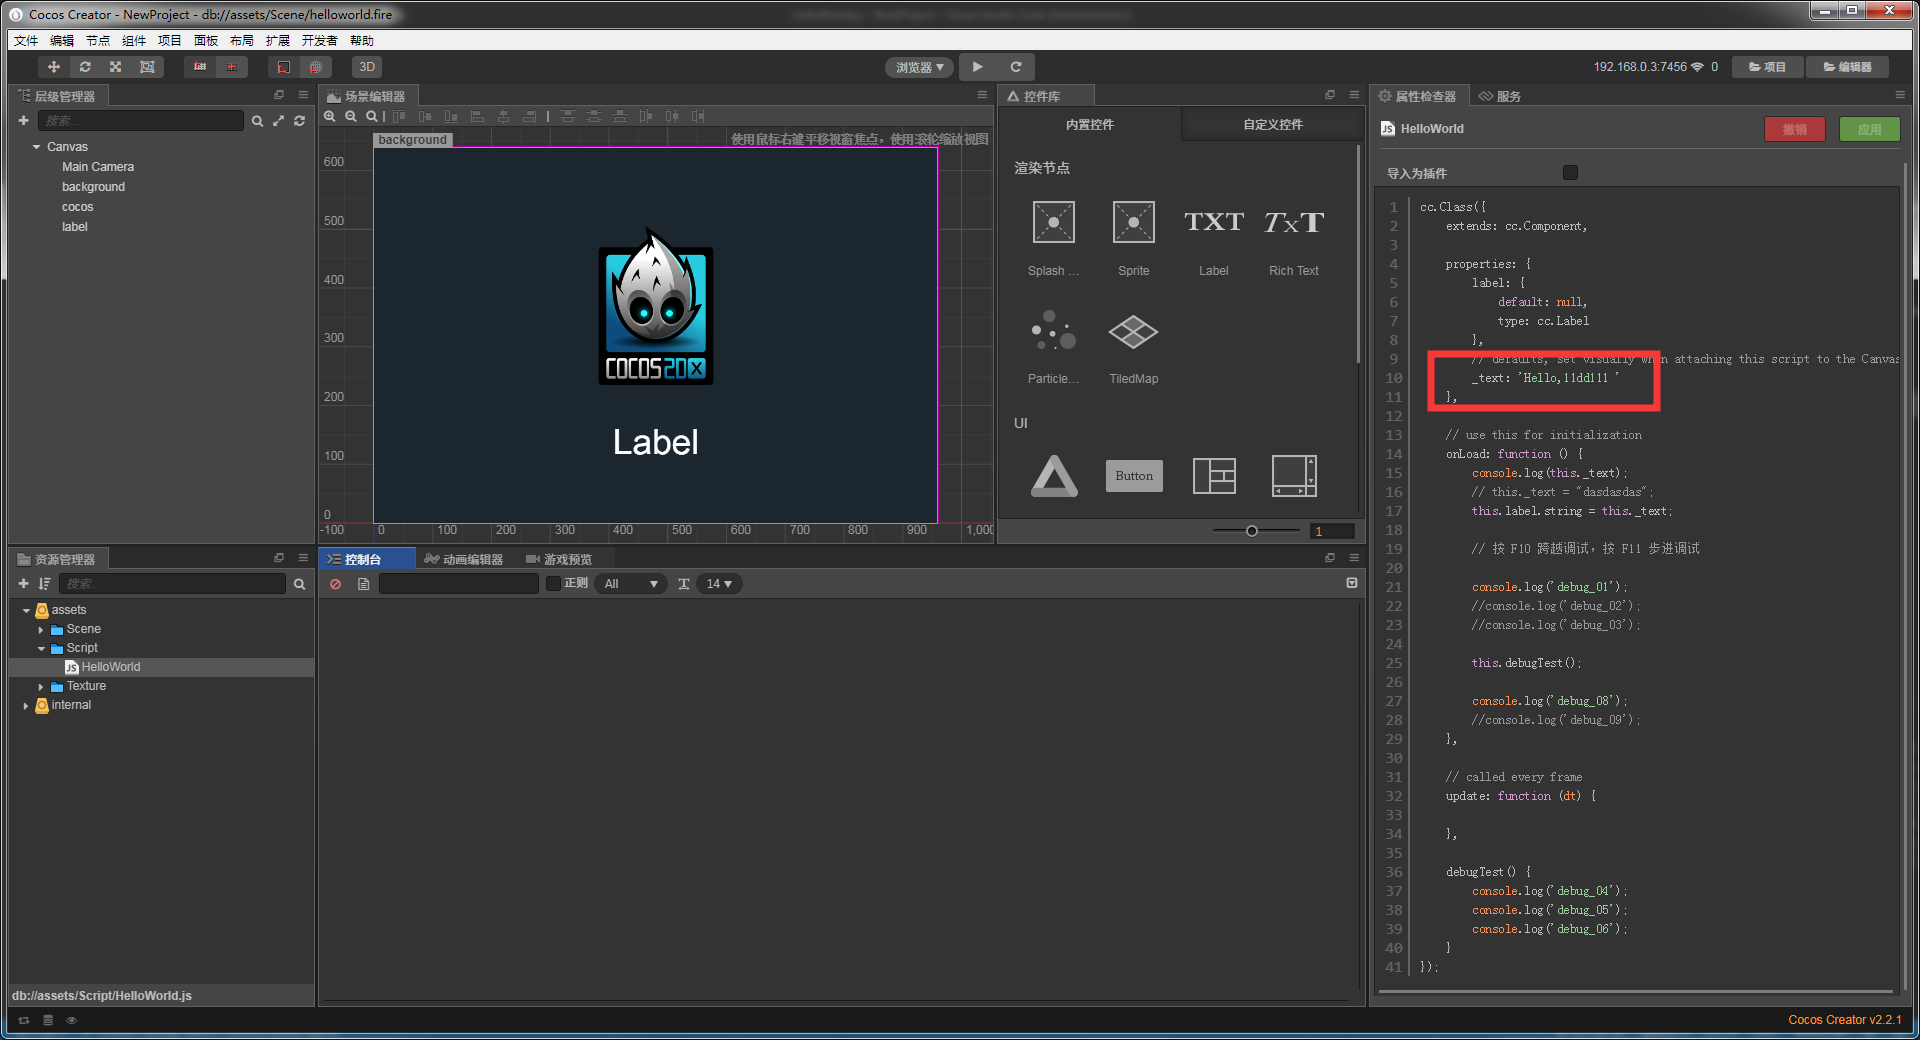
Task: Select the HelloWorld script asset
Action: 111,668
